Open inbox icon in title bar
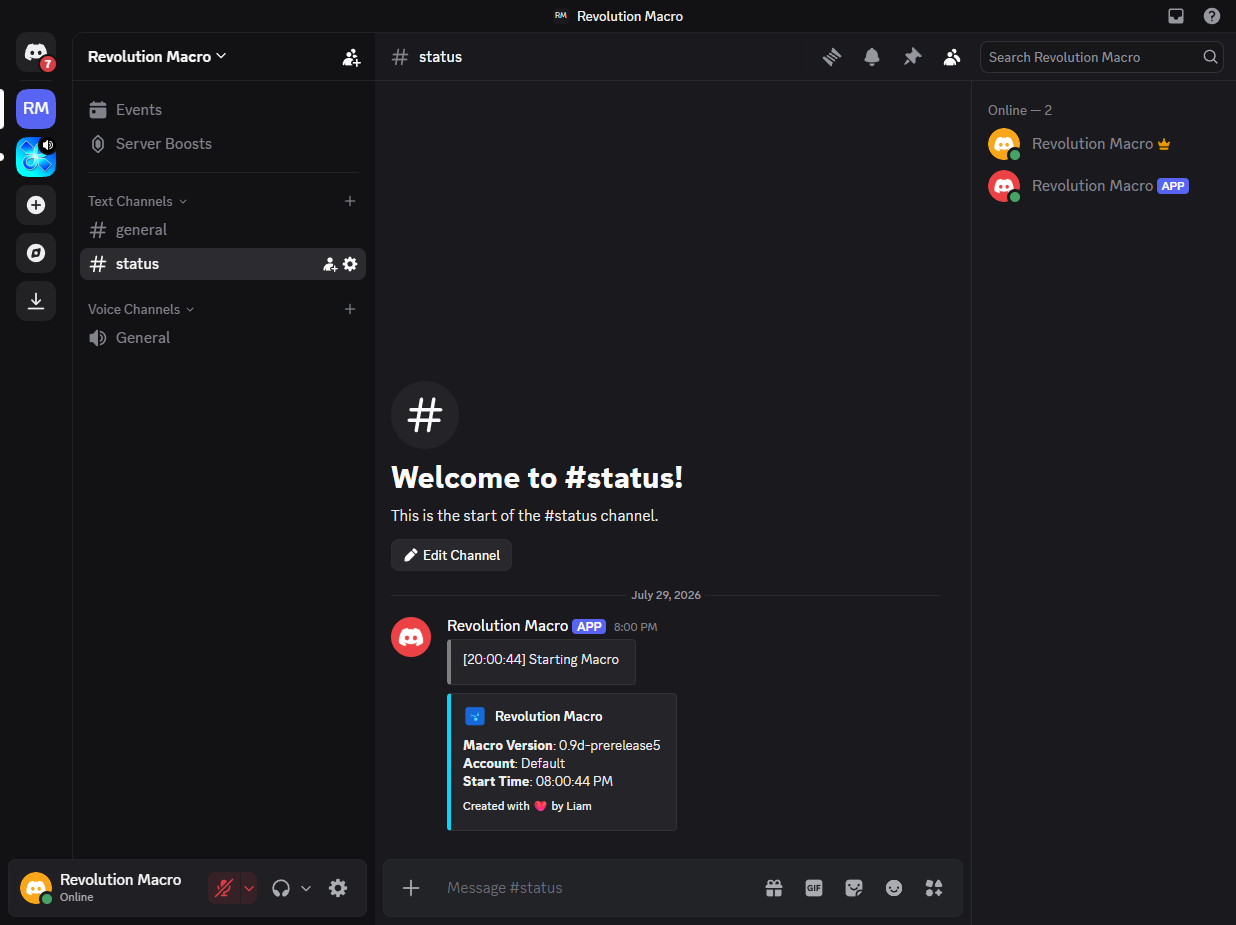 pos(1176,16)
